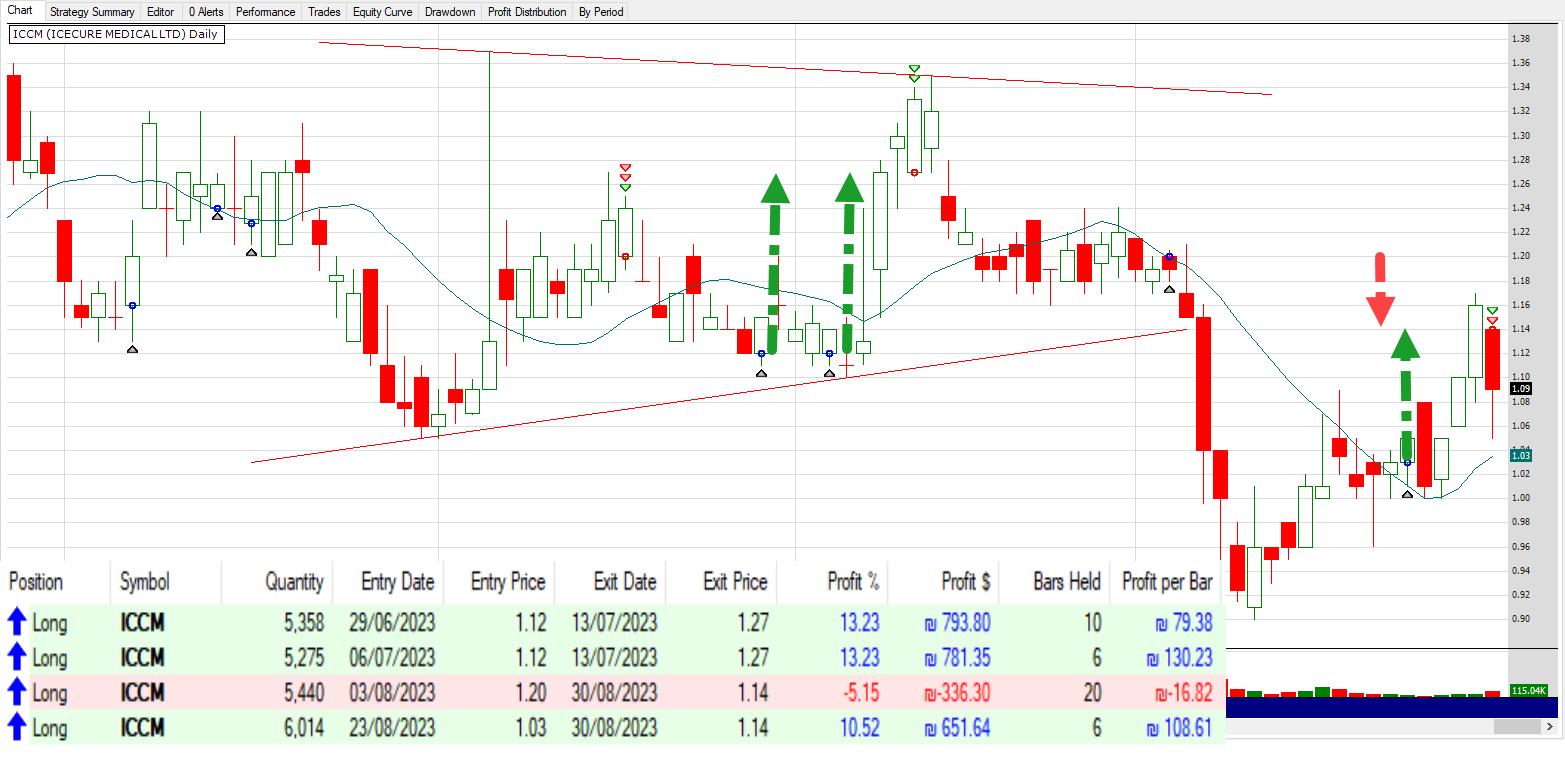Click the last price tag 1.09 on the price axis
Viewport: 1565px width, 761px height.
pyautogui.click(x=1521, y=388)
